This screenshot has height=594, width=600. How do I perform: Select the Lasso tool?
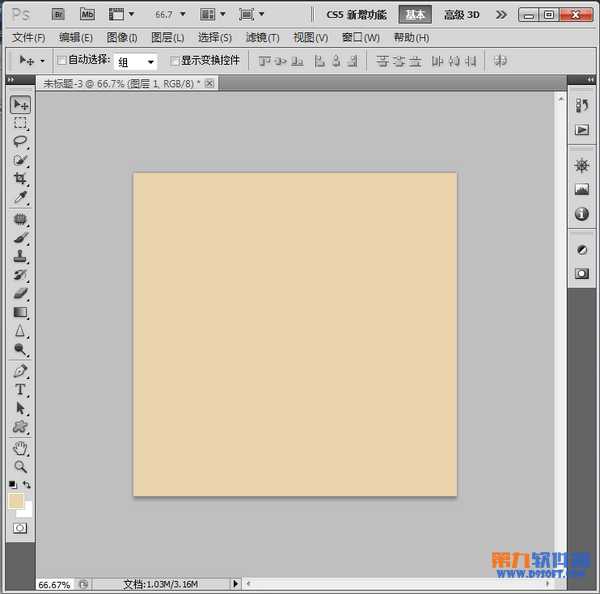point(20,142)
